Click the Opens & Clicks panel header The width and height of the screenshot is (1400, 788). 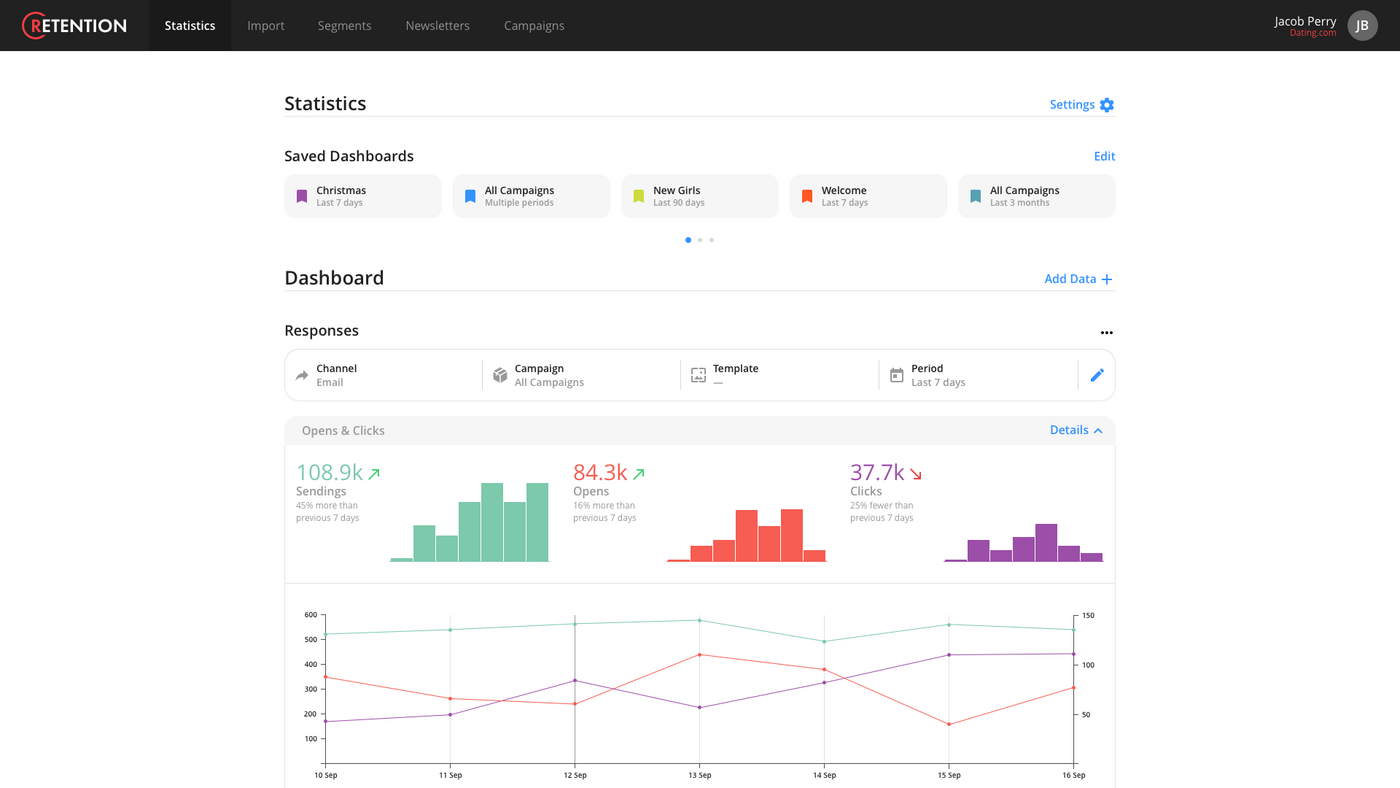click(x=700, y=430)
